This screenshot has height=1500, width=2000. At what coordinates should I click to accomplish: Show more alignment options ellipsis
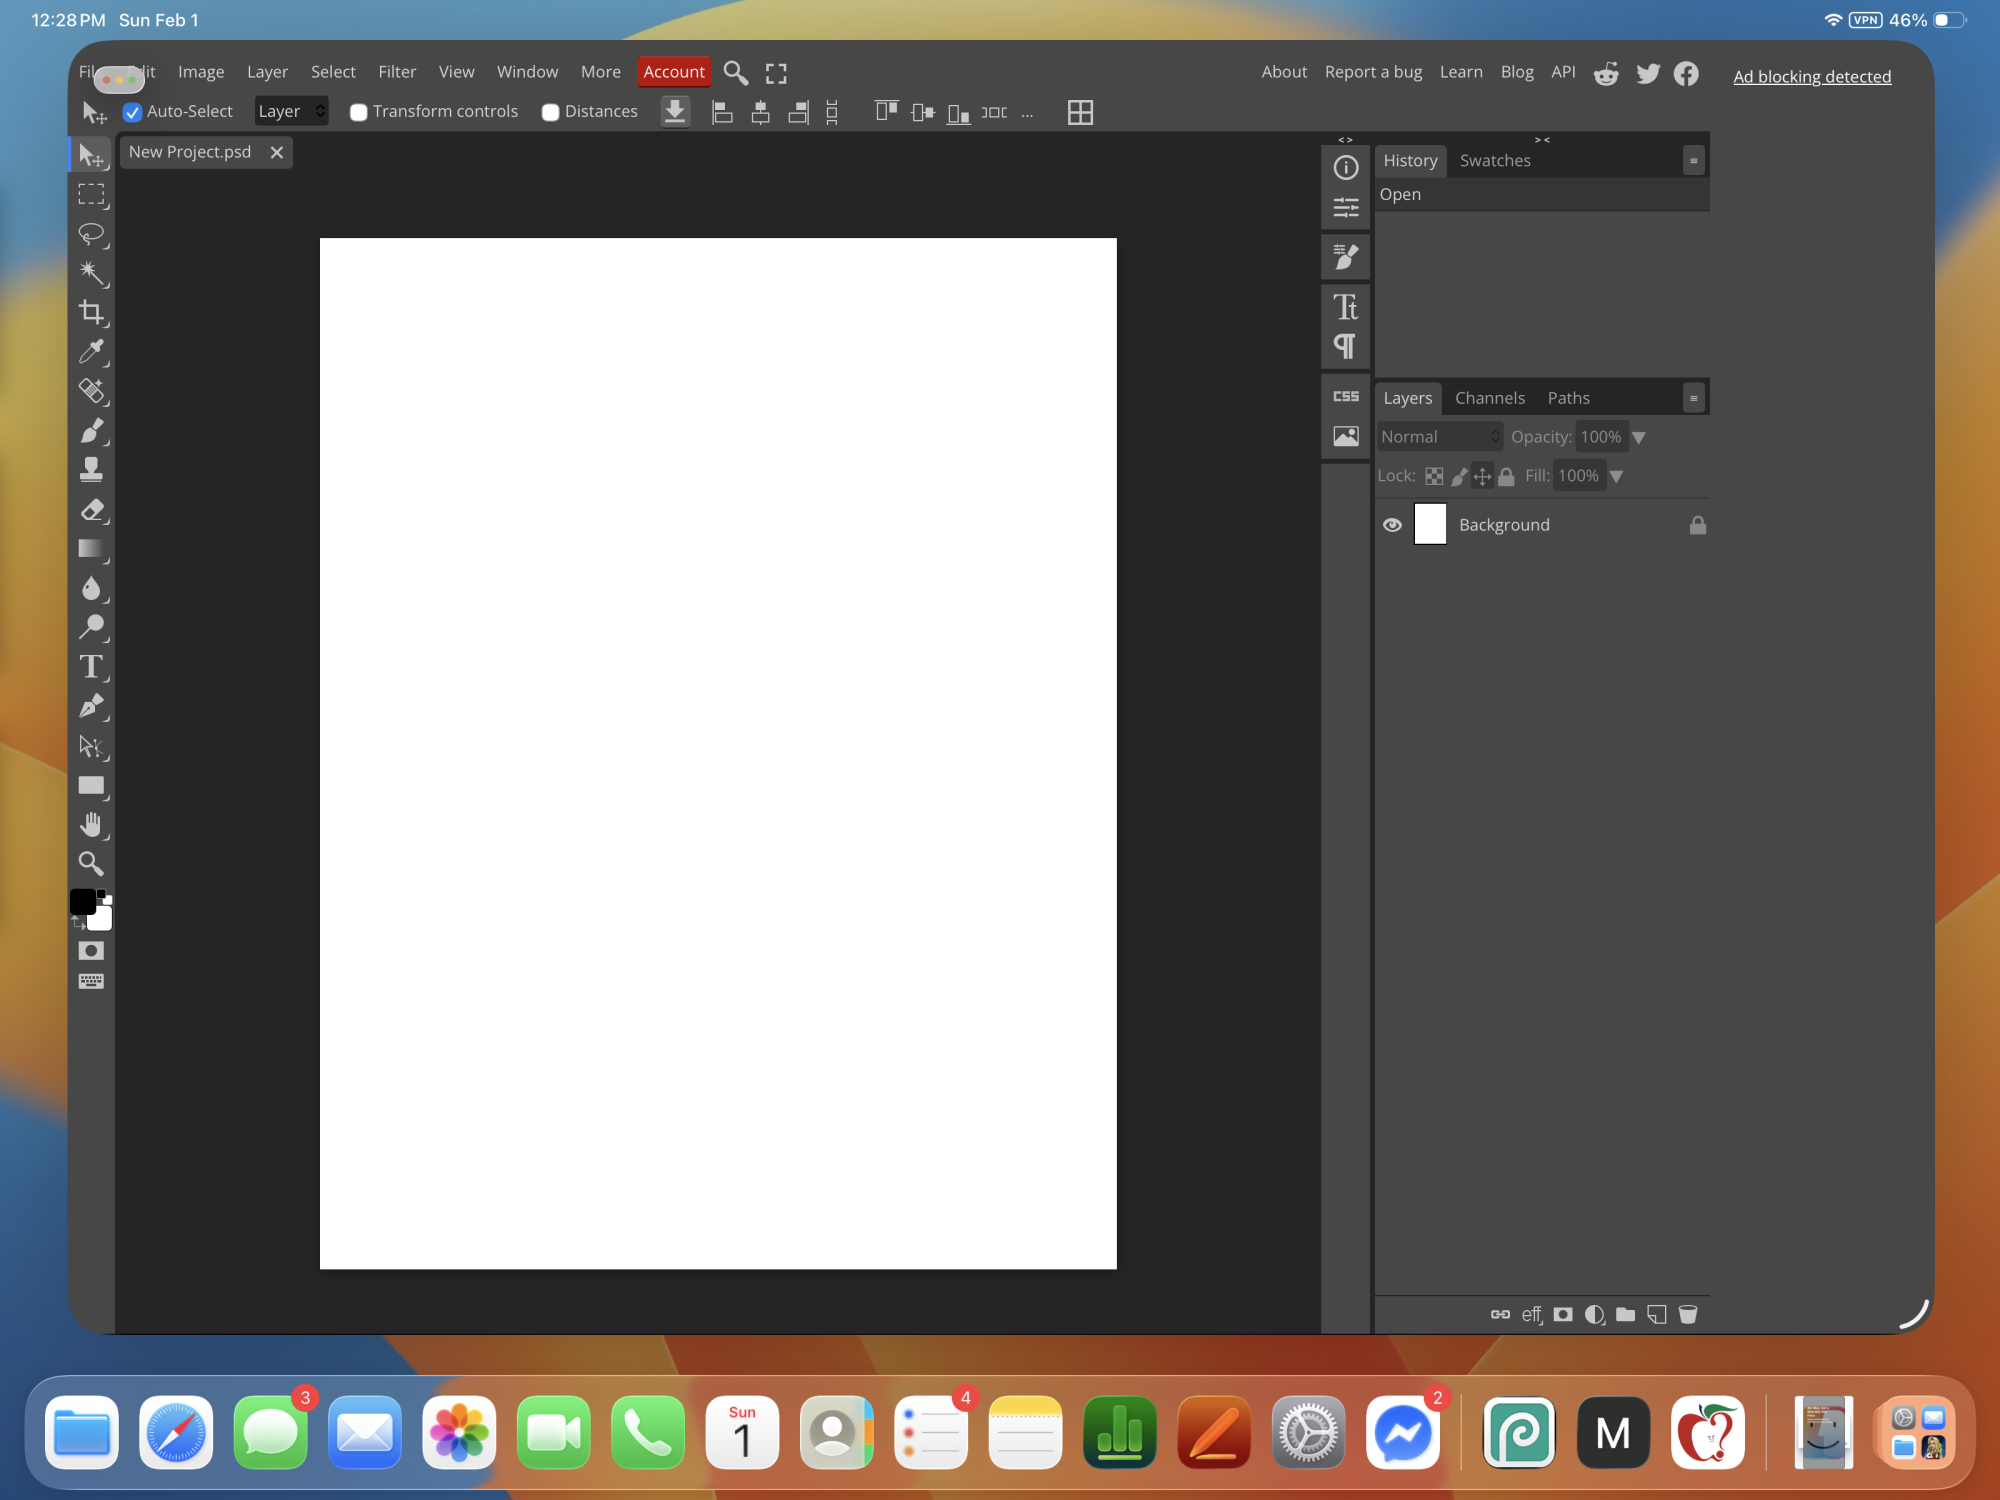tap(1027, 113)
